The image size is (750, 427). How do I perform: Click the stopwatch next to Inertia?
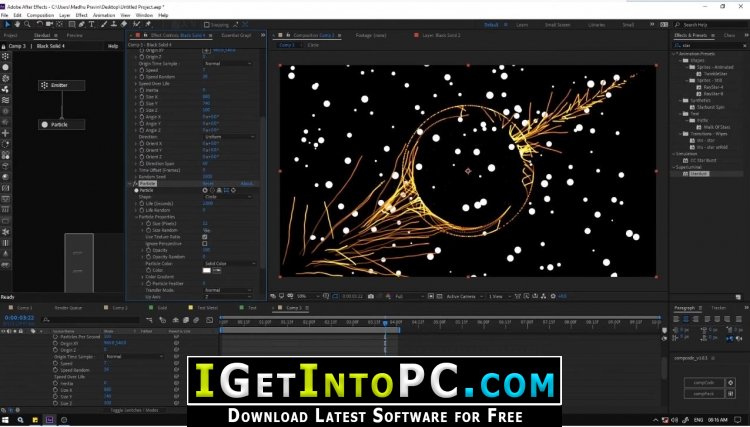142,90
